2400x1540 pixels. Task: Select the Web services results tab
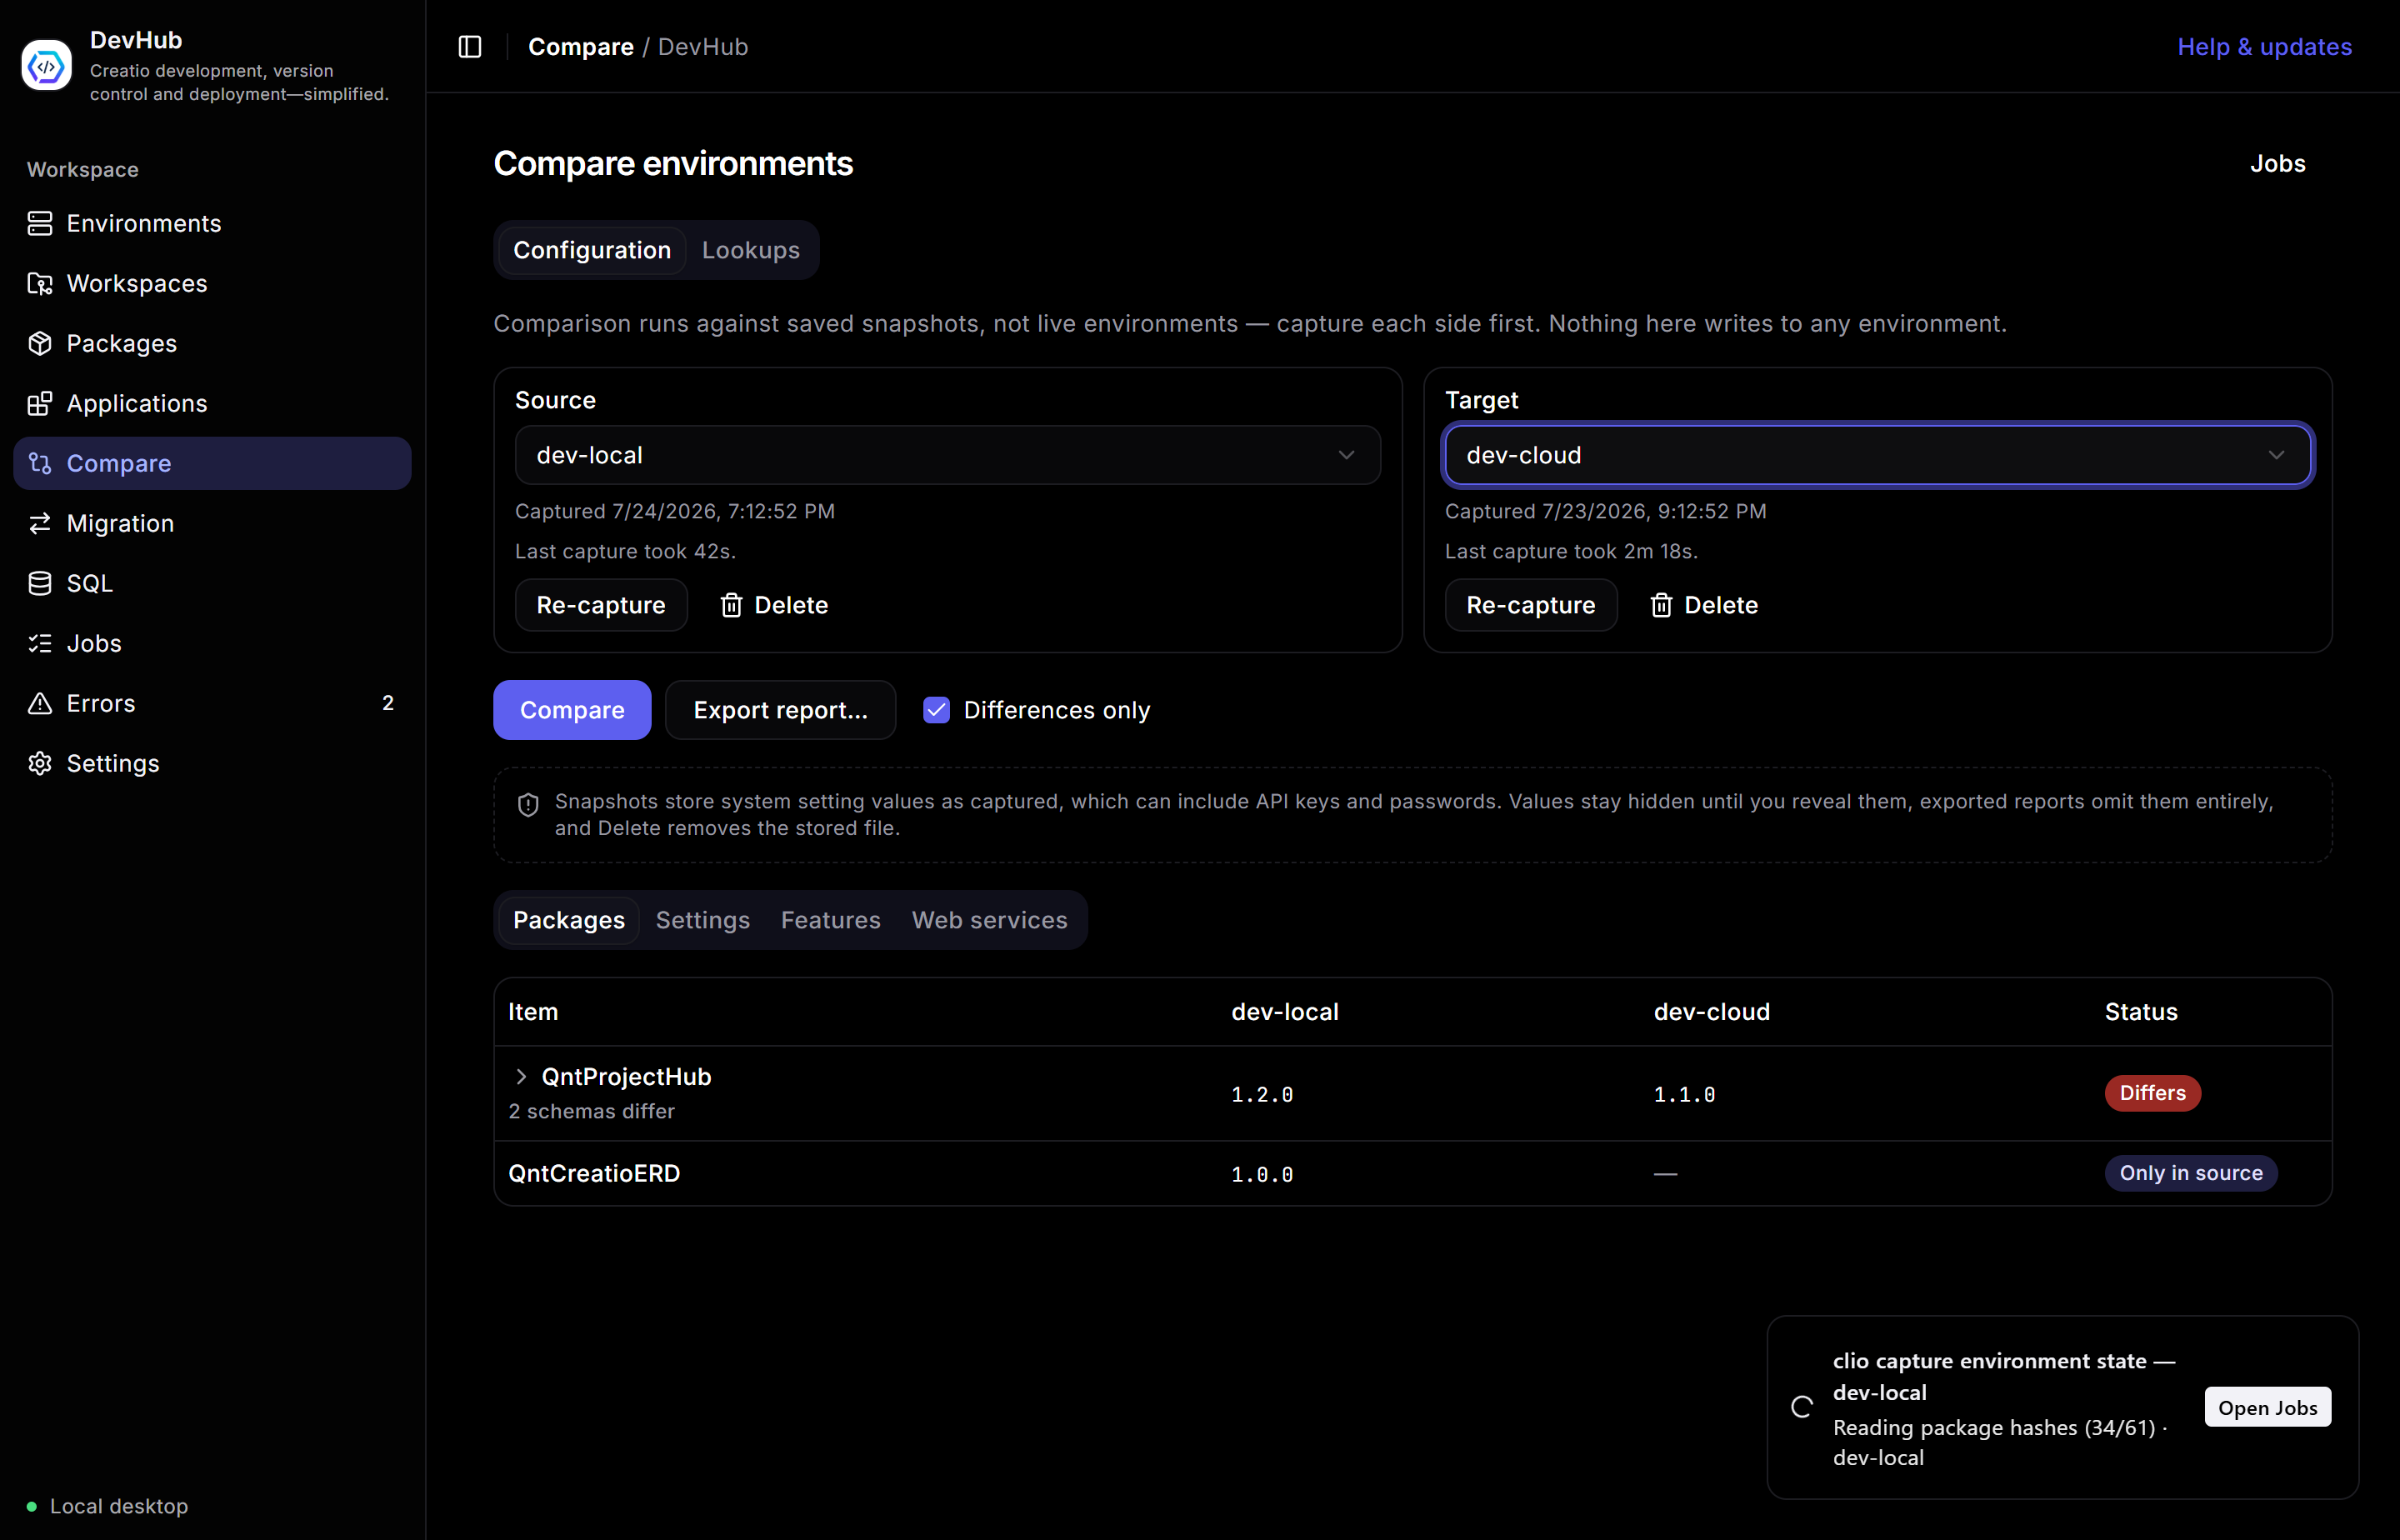[990, 920]
